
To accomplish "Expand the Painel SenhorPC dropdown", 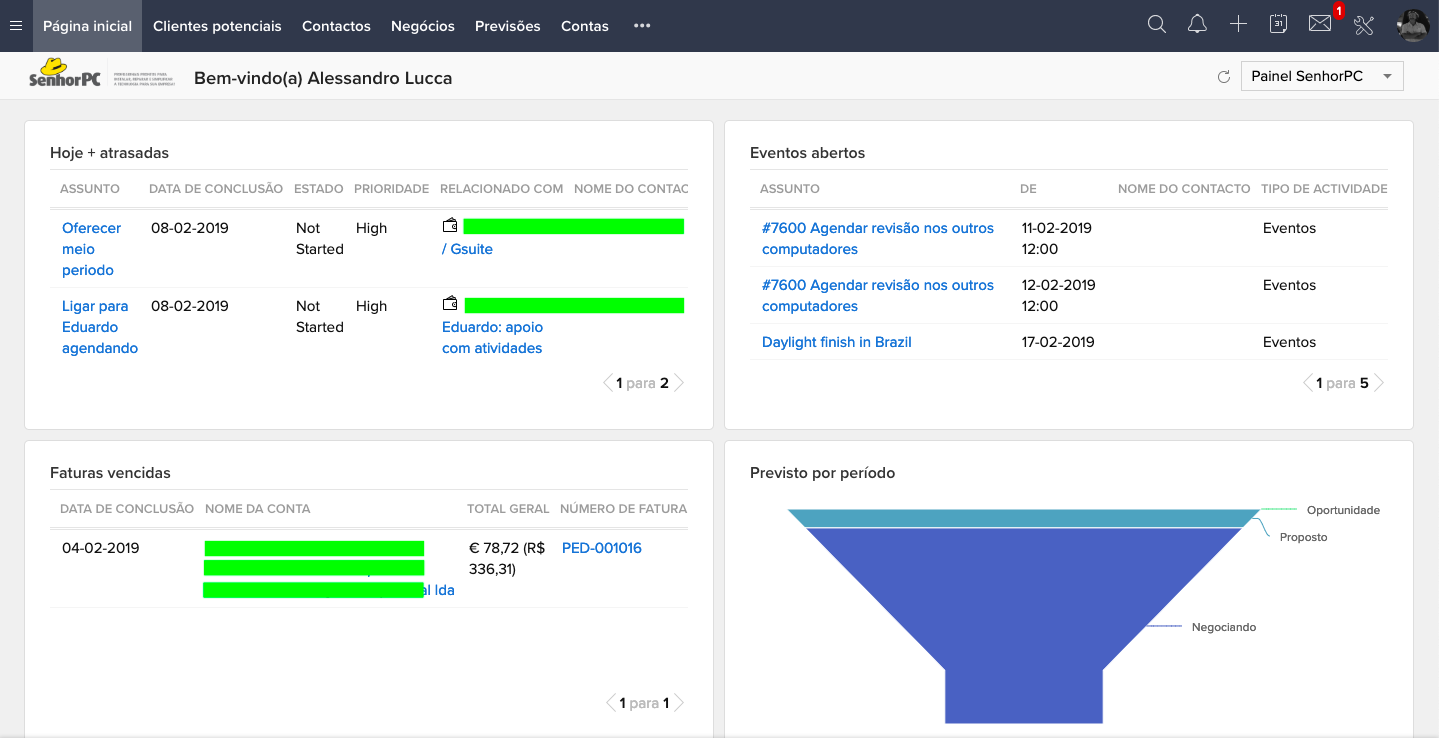I will pyautogui.click(x=1321, y=76).
